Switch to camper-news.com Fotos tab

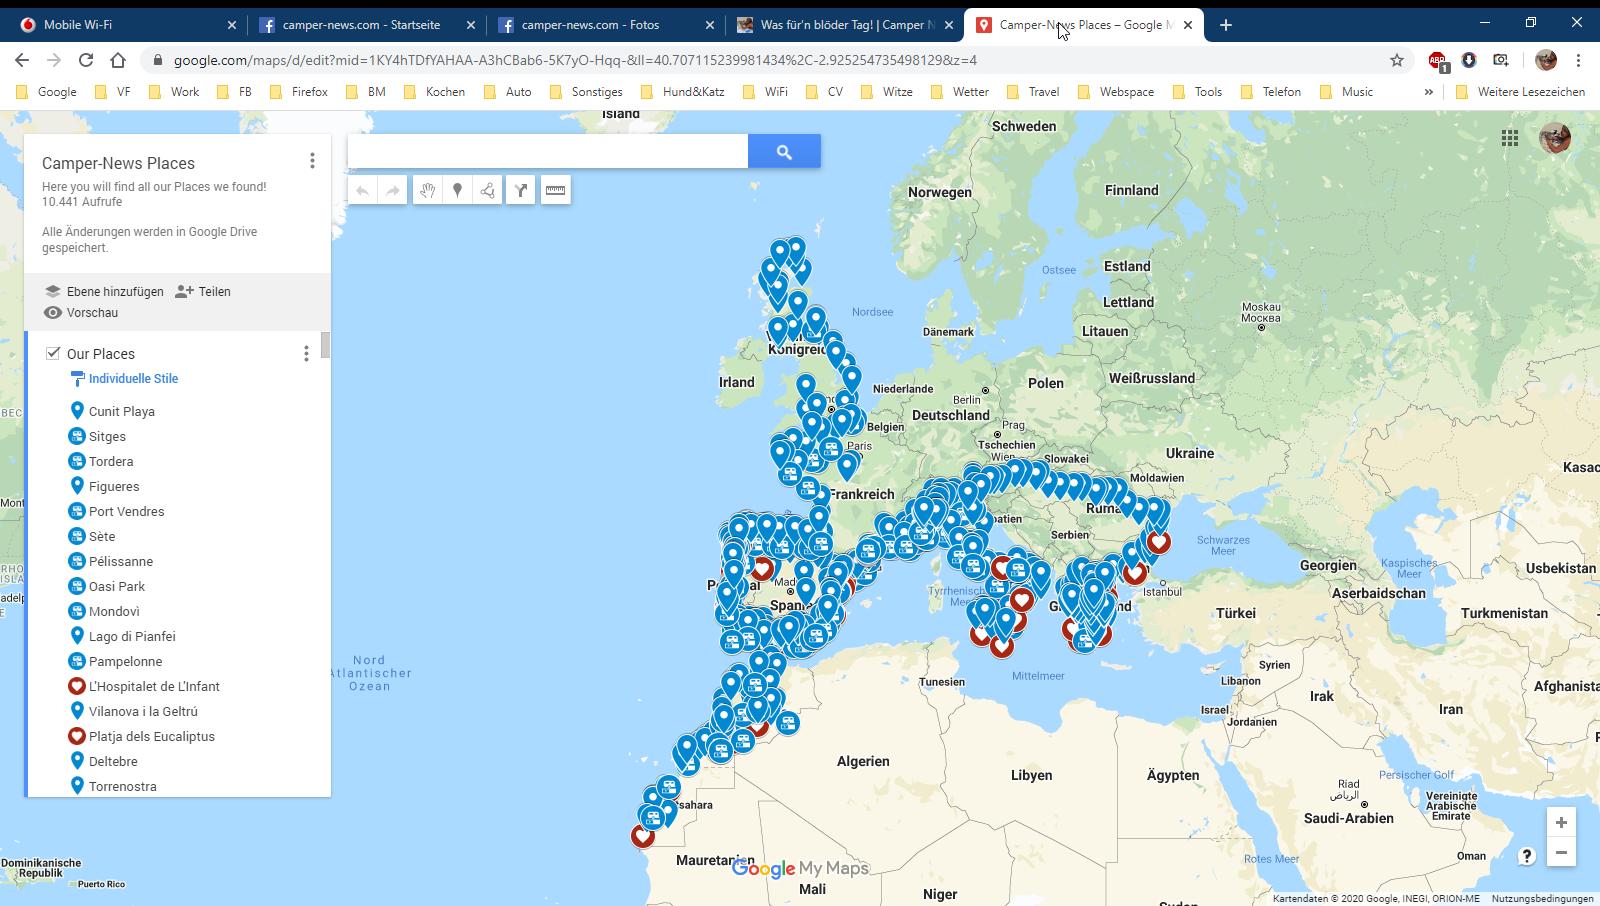click(605, 25)
